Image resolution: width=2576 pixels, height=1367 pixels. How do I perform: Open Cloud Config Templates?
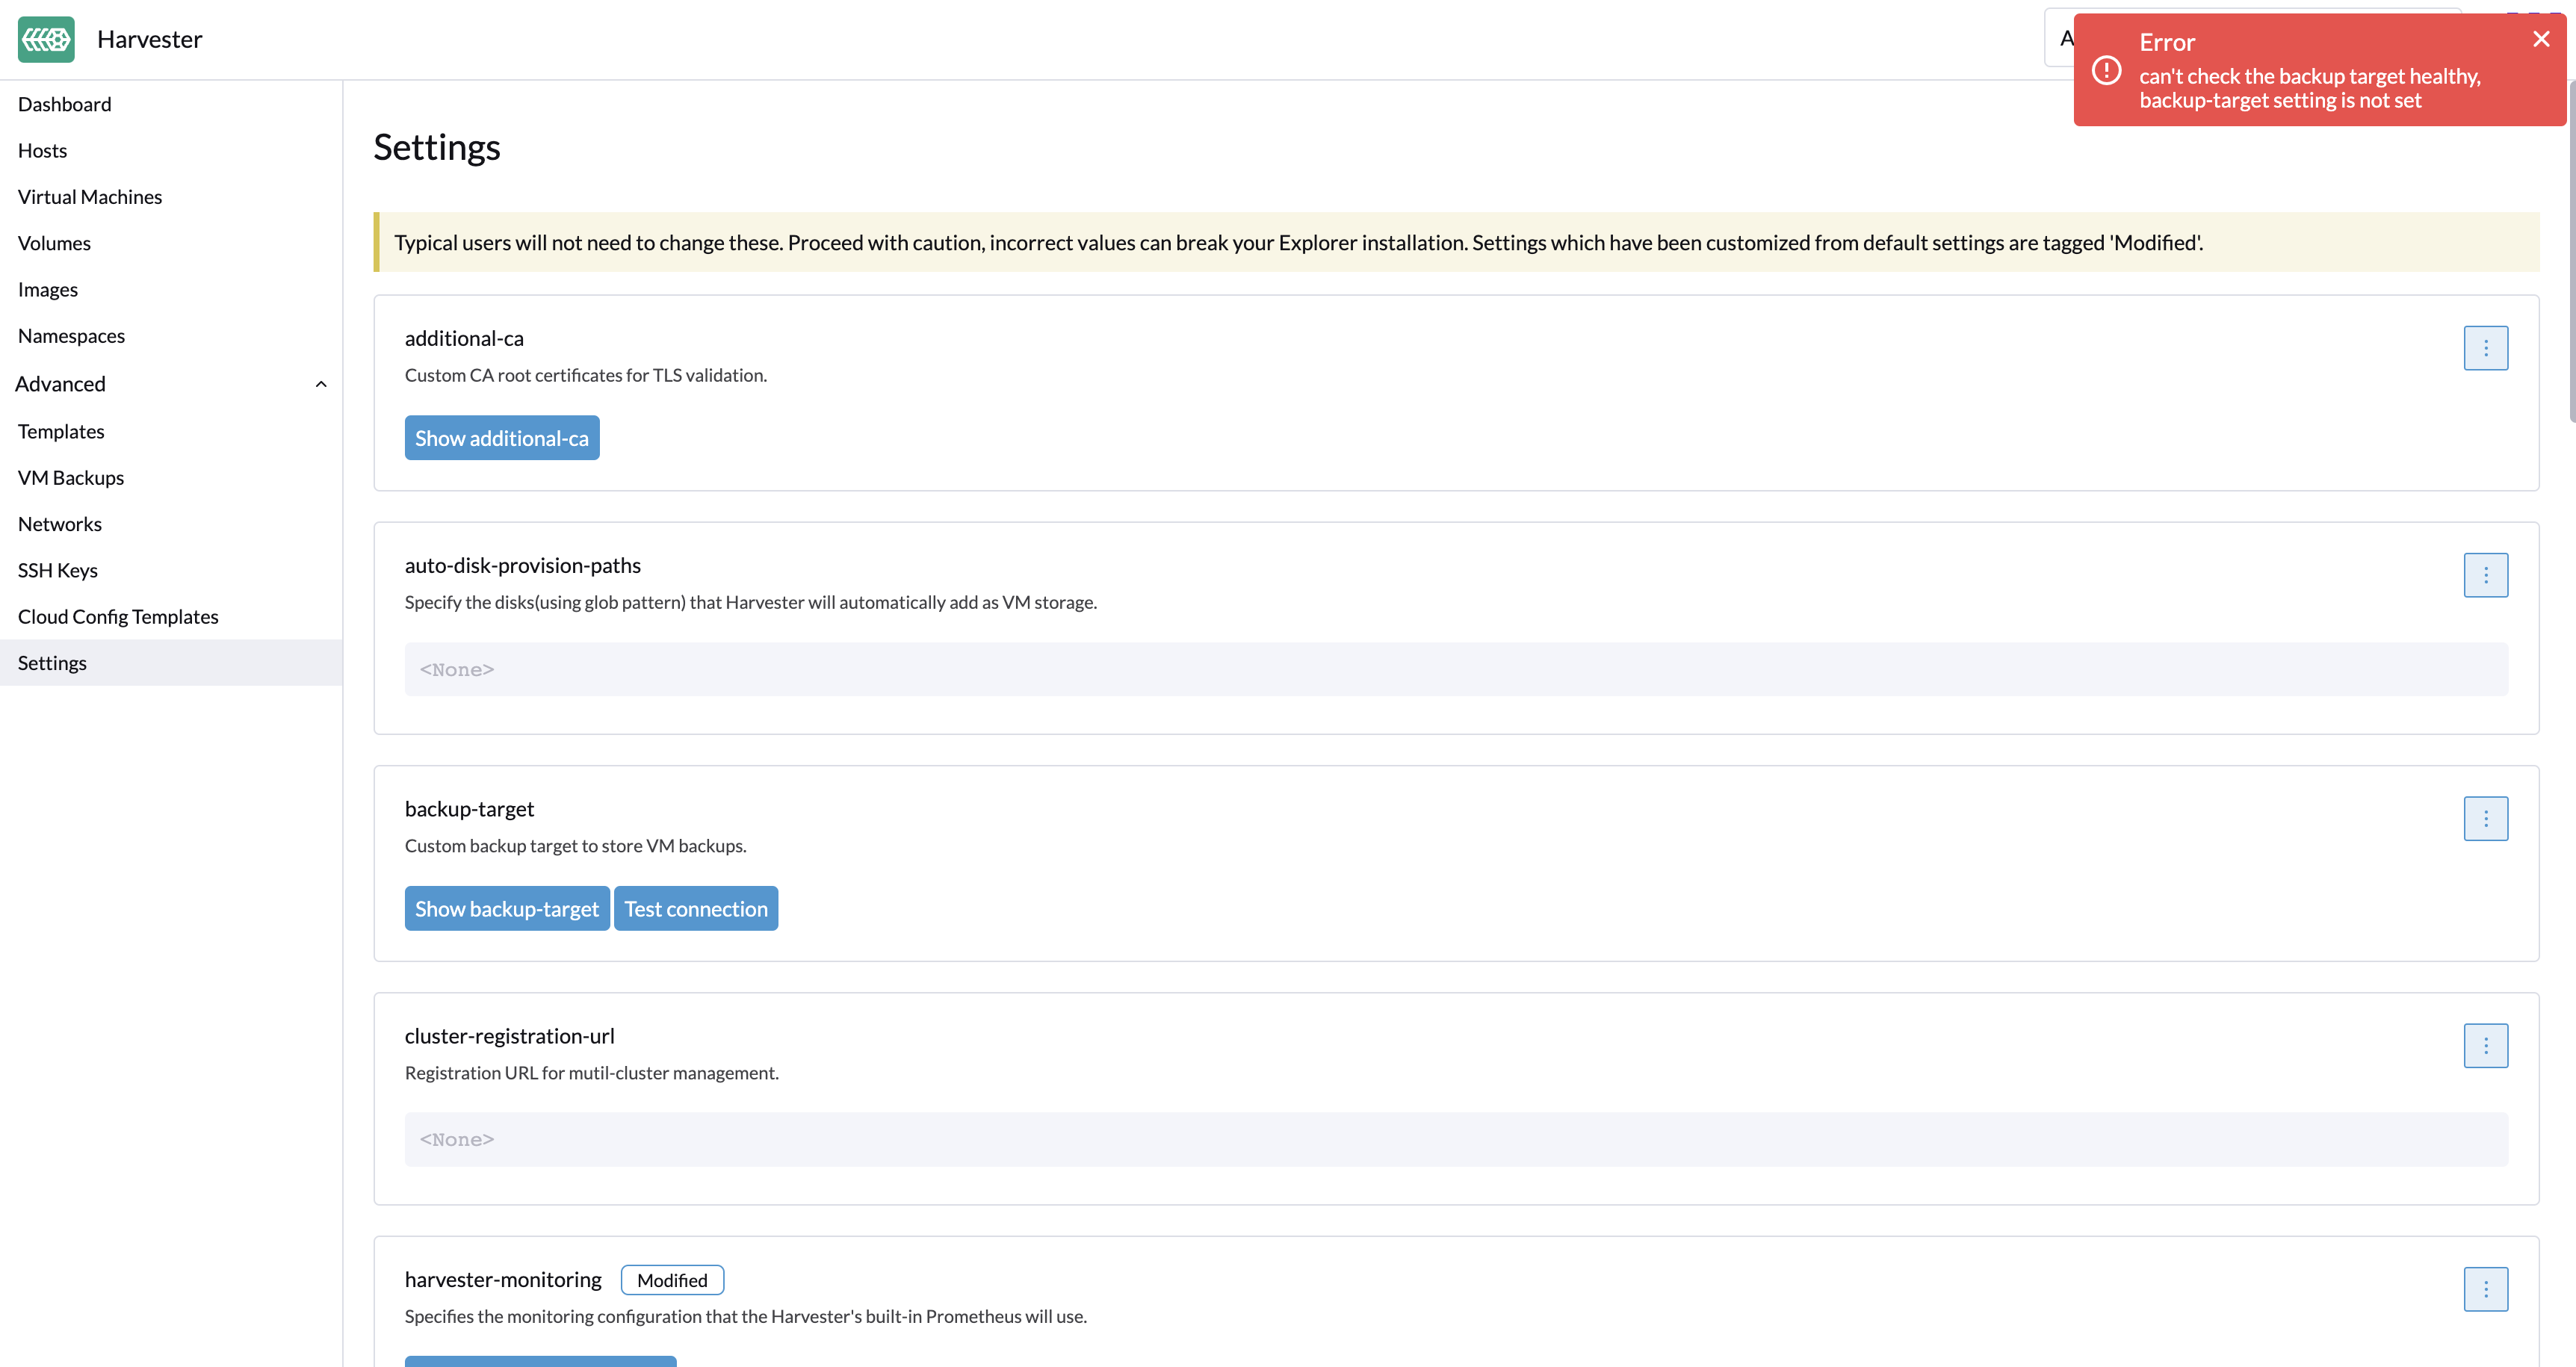[118, 616]
